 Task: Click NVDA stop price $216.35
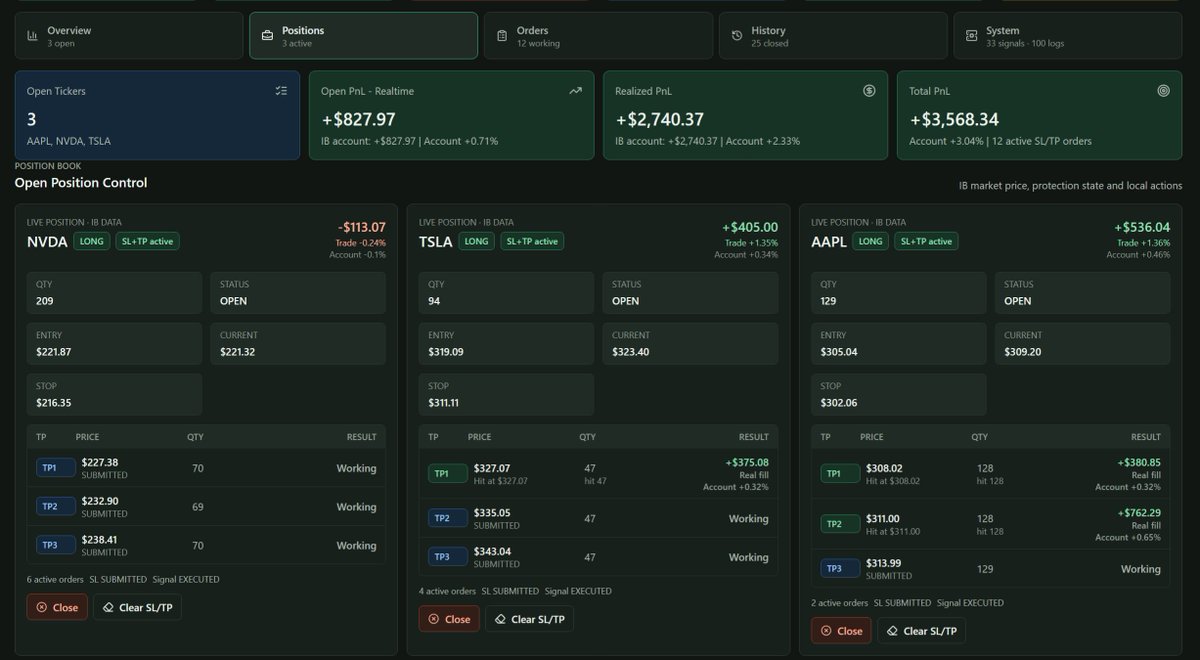pyautogui.click(x=54, y=403)
